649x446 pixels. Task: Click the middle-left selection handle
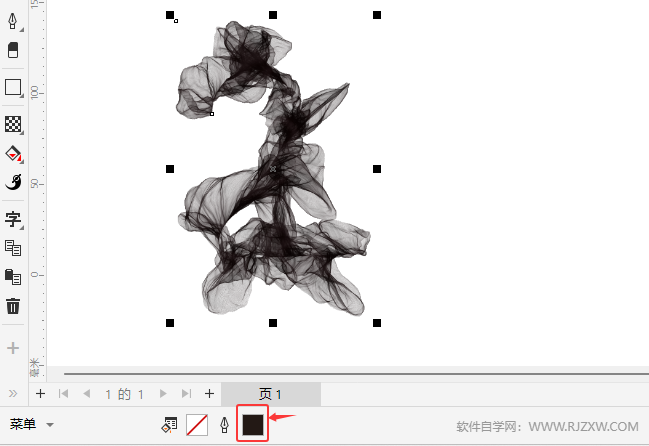click(x=170, y=169)
